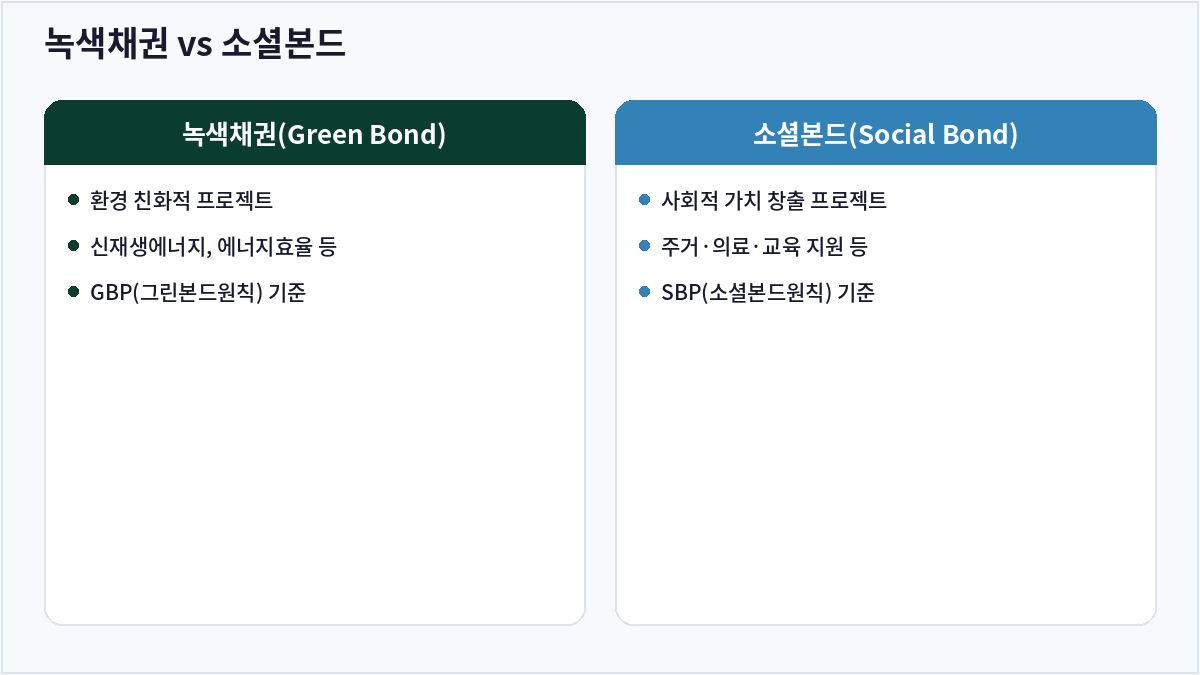Click empty body area of Green Bond card

coord(315,460)
